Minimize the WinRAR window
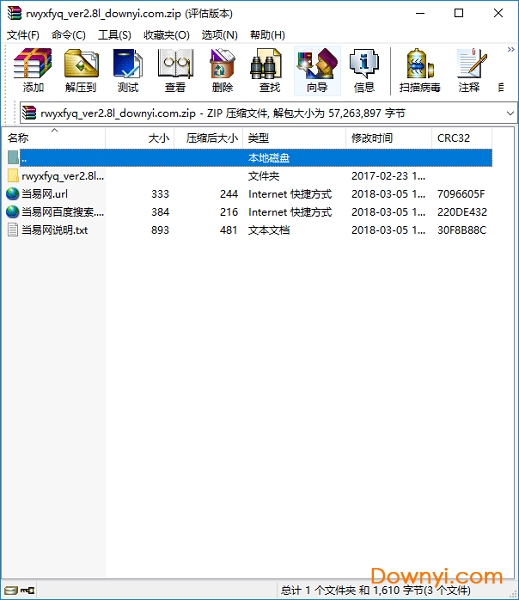This screenshot has width=519, height=600. 421,13
